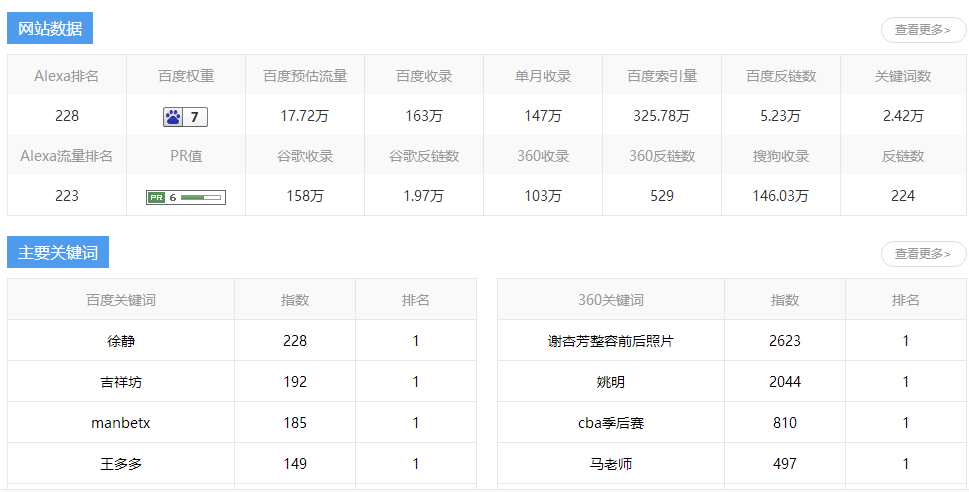Image resolution: width=969 pixels, height=492 pixels.
Task: Click the Alexa流量排名 header label
Action: (67, 156)
